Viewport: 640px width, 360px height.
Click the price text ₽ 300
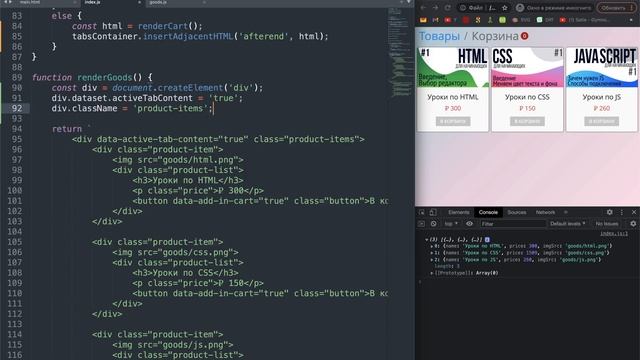453,109
